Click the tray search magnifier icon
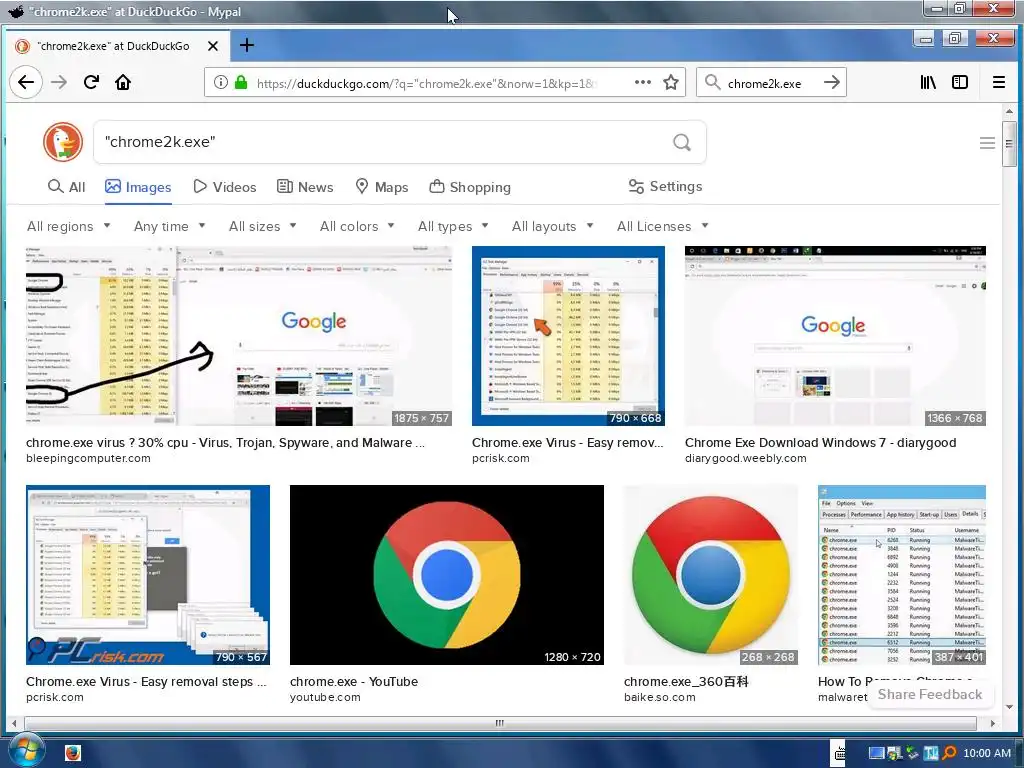This screenshot has height=768, width=1024. pos(949,753)
